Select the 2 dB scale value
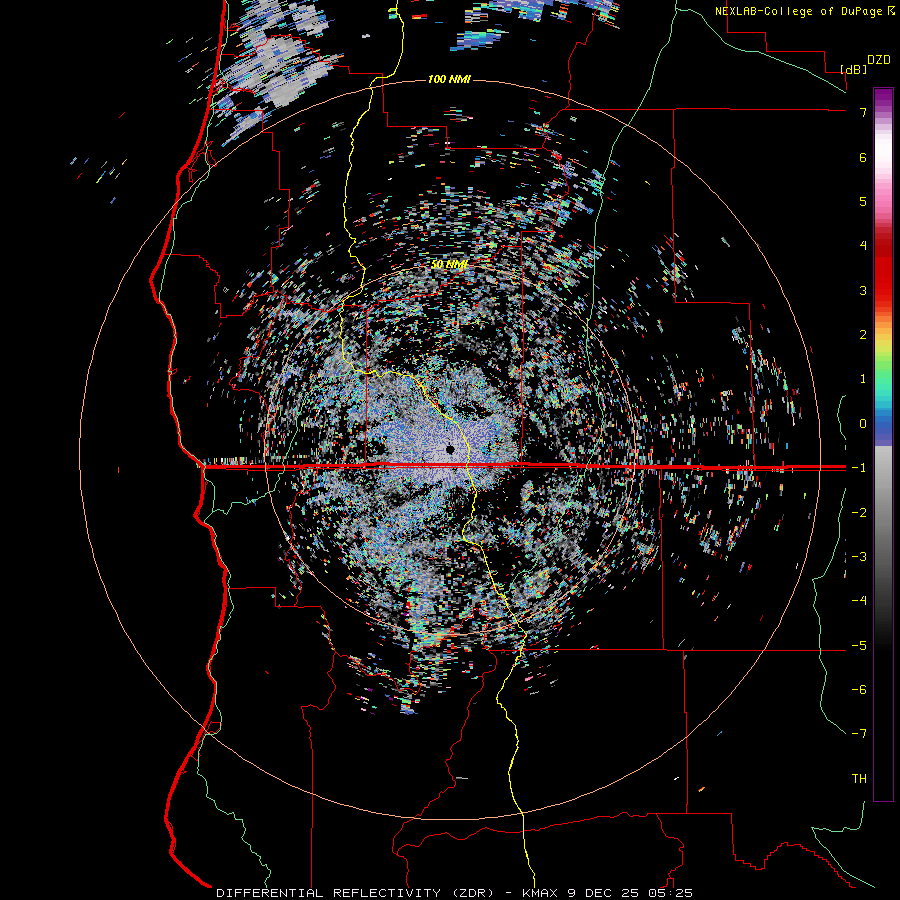Viewport: 900px width, 900px height. click(x=863, y=335)
